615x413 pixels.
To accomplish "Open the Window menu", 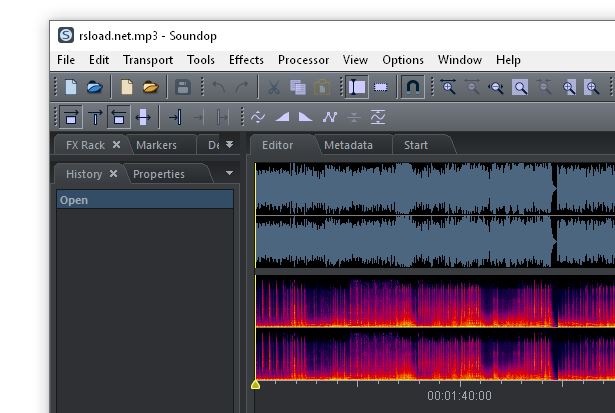I will pyautogui.click(x=460, y=60).
